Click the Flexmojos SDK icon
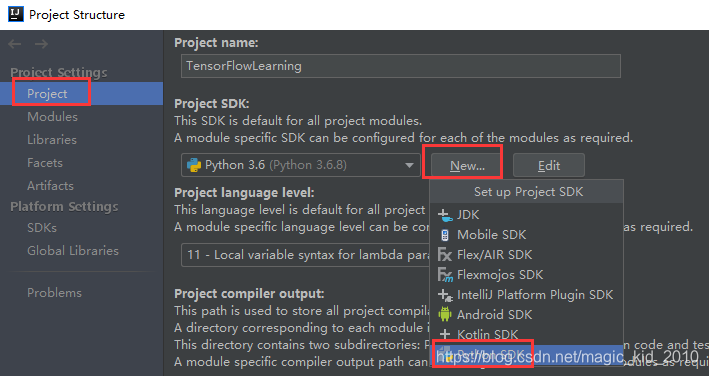709x376 pixels. (x=445, y=275)
